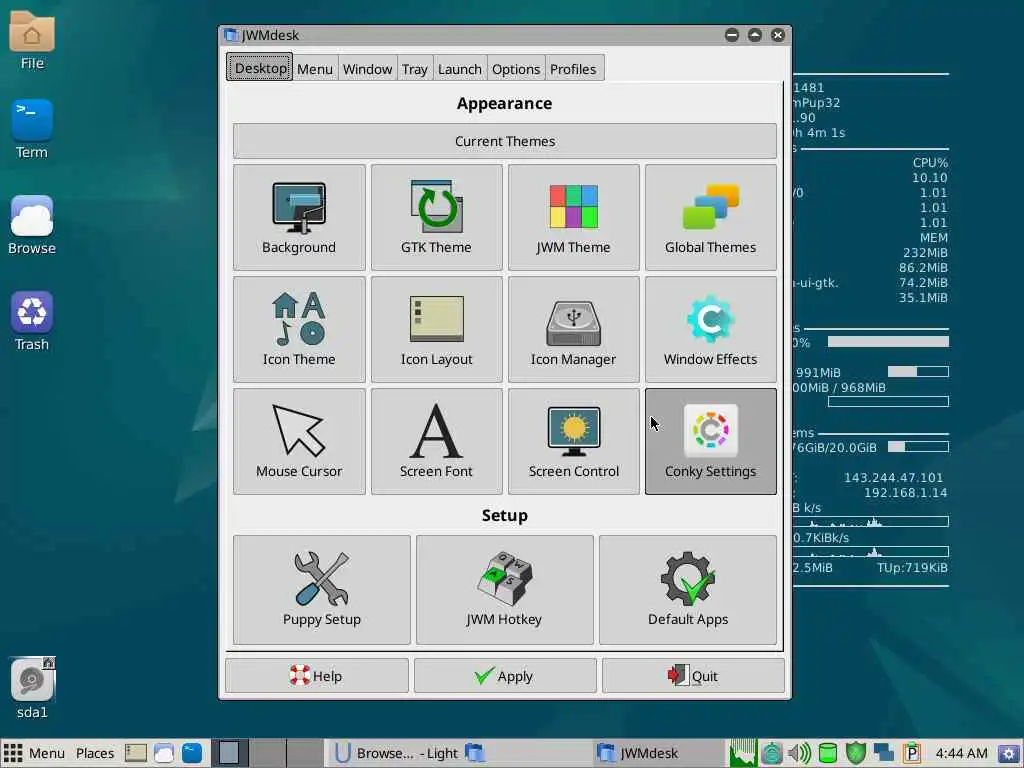Switch to the Profiles tab
The height and width of the screenshot is (768, 1024).
pos(573,69)
